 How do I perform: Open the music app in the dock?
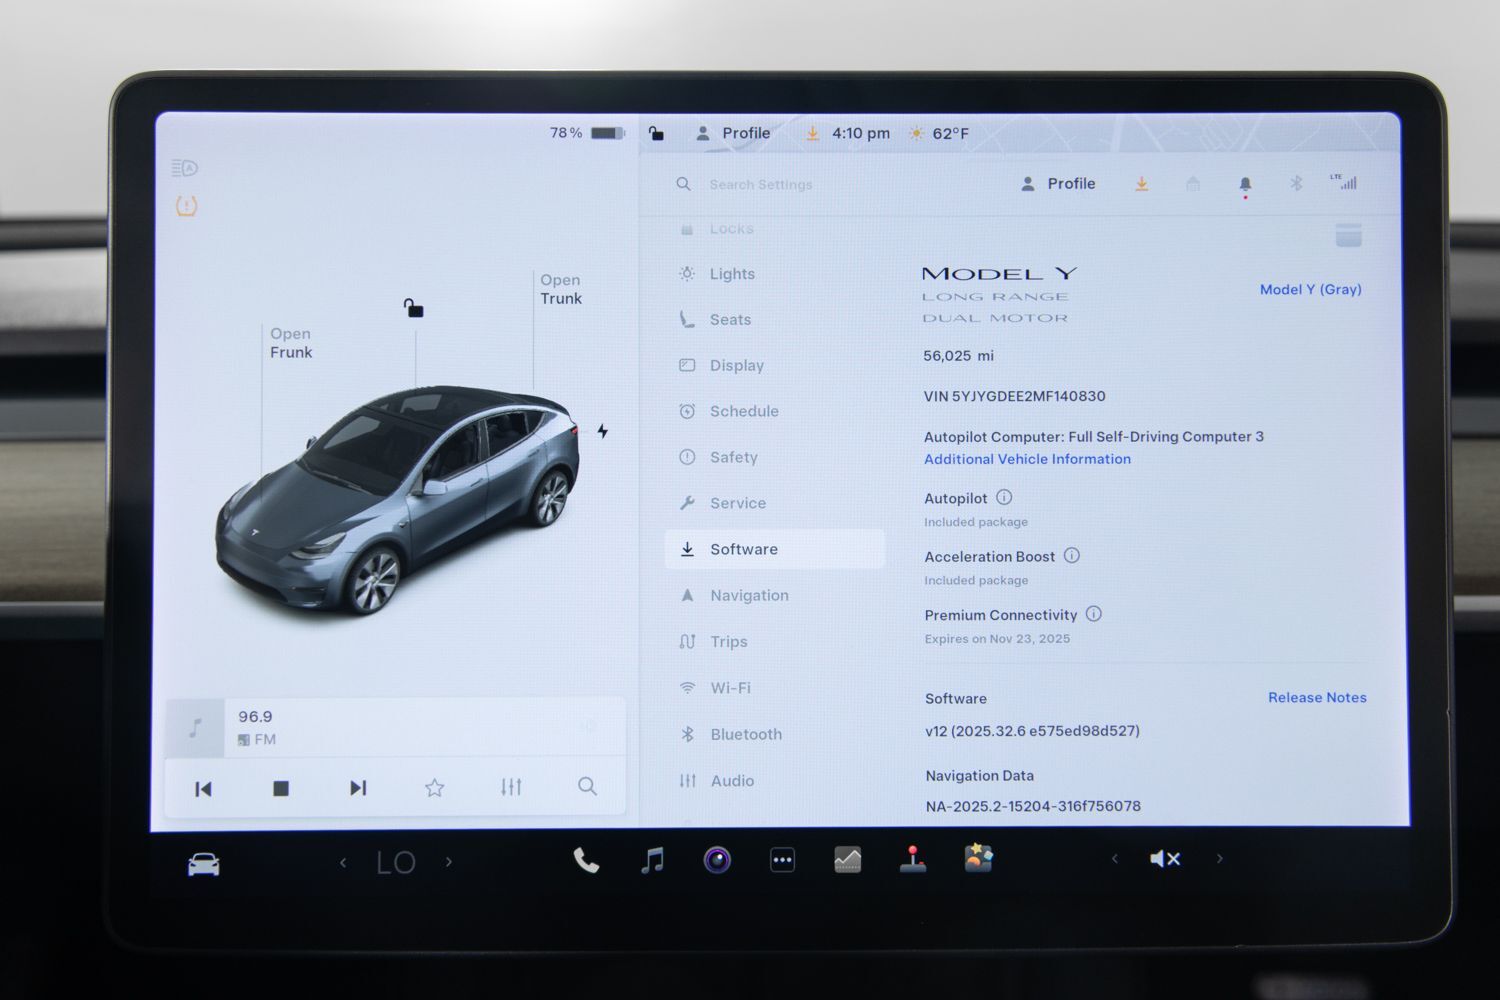coord(652,860)
